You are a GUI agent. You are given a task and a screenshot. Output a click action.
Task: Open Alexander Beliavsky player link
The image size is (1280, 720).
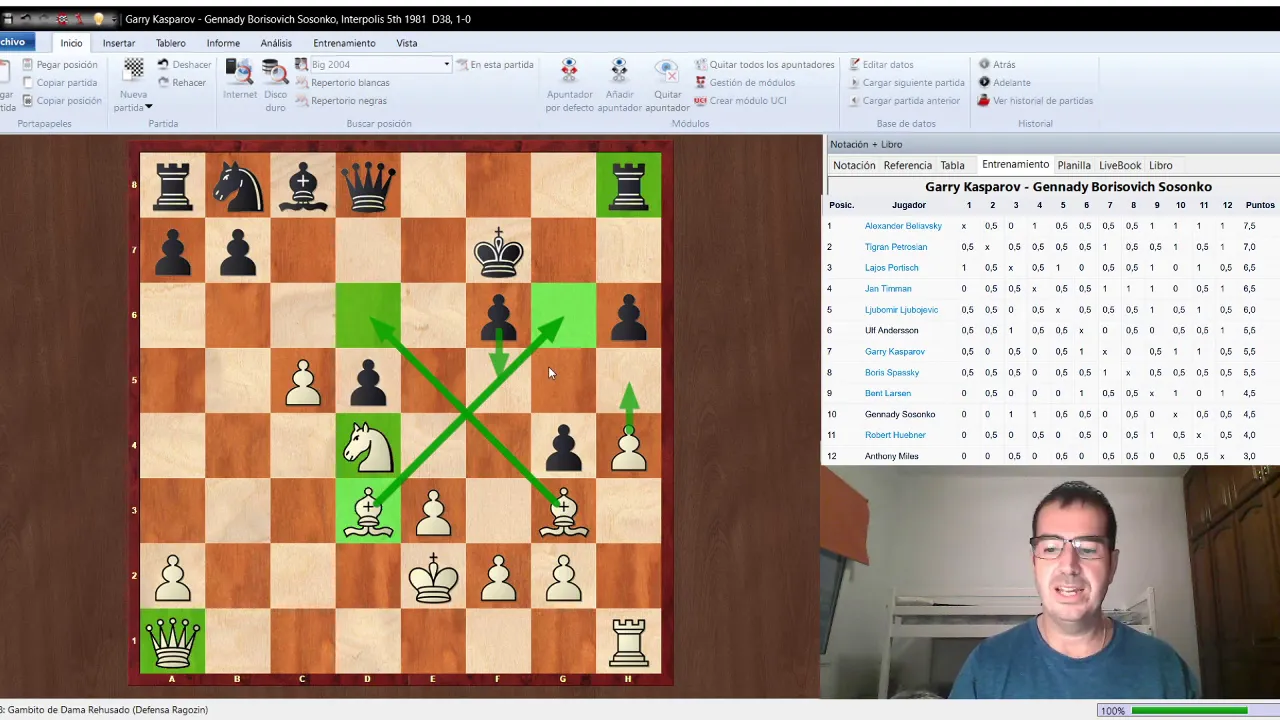[903, 226]
